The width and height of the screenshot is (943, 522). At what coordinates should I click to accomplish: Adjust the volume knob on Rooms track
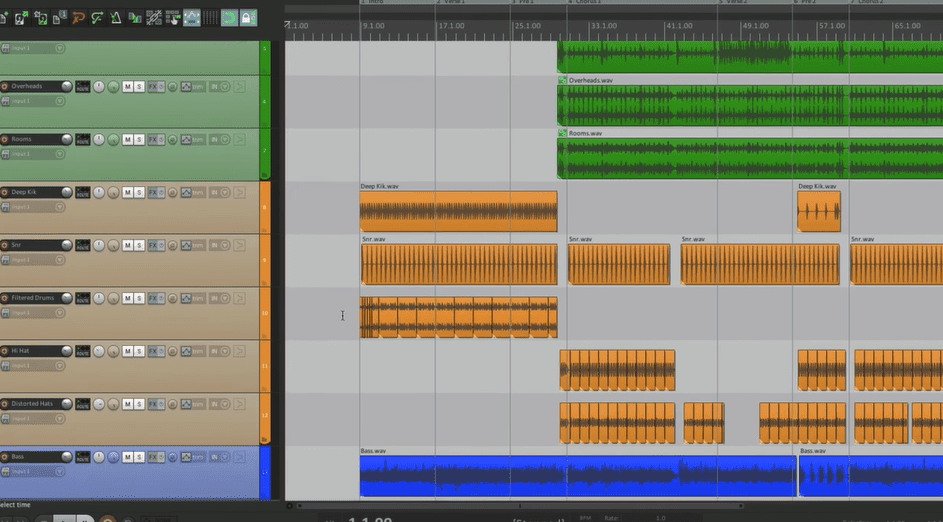click(x=99, y=140)
